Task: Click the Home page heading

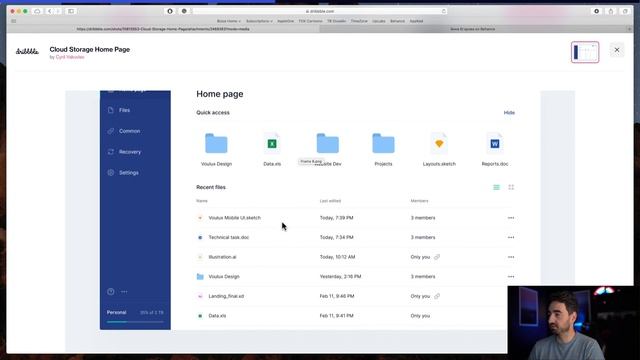Action: pos(220,94)
